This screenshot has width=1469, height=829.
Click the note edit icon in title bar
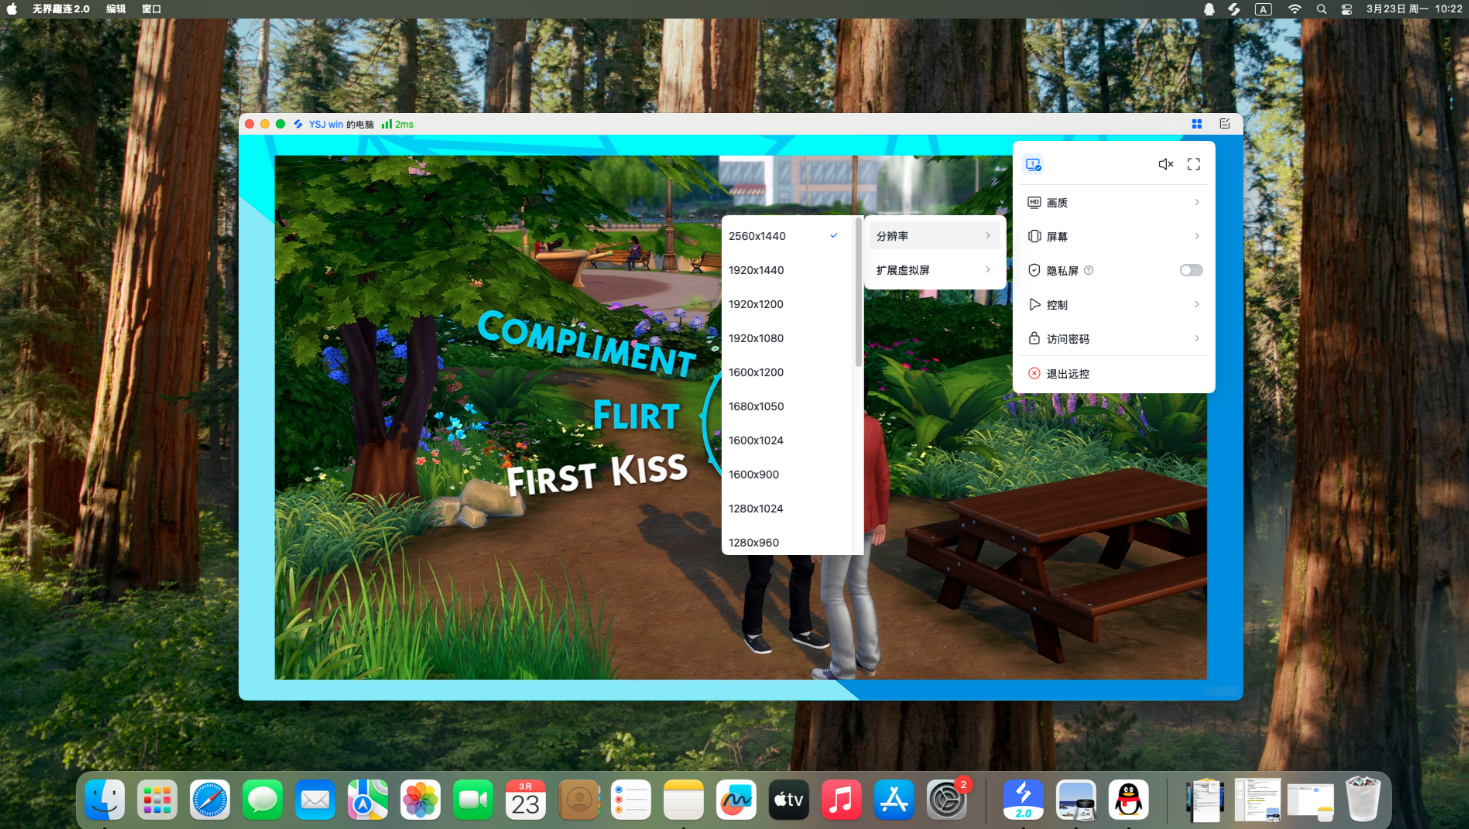tap(1224, 124)
